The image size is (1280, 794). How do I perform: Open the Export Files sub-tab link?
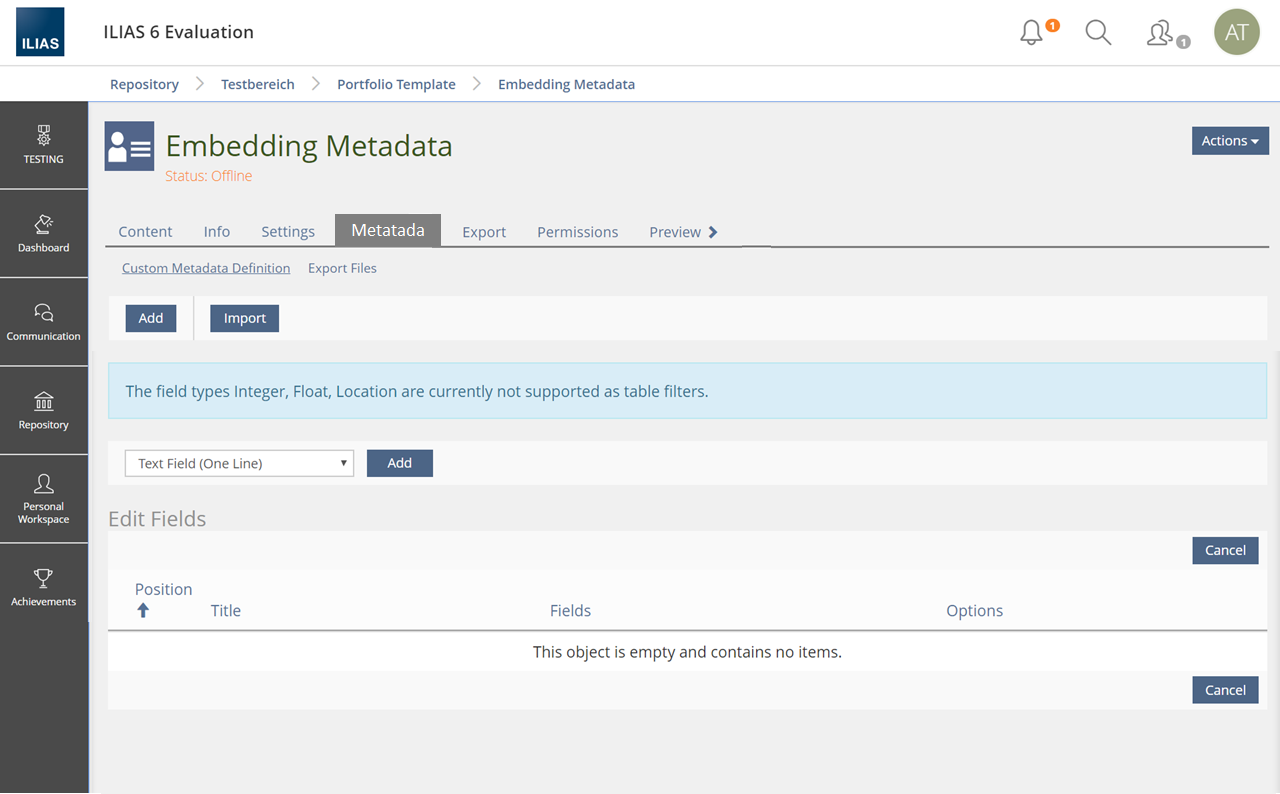(342, 268)
